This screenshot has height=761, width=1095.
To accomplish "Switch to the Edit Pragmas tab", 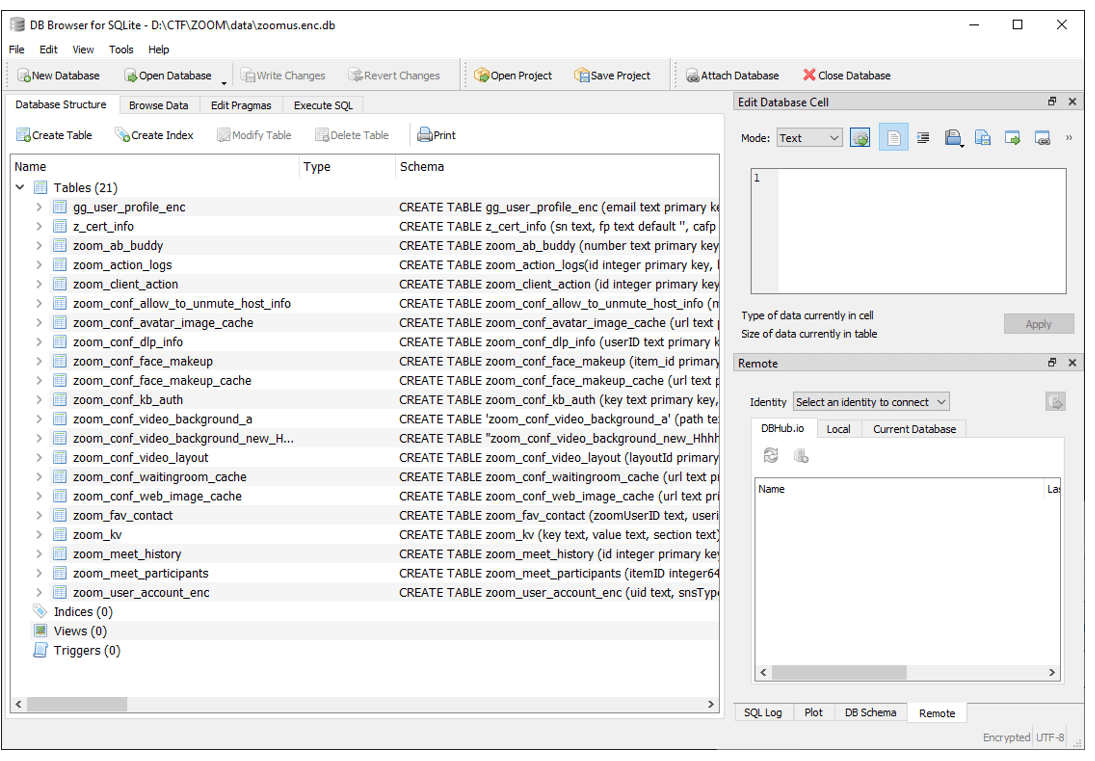I will point(241,105).
